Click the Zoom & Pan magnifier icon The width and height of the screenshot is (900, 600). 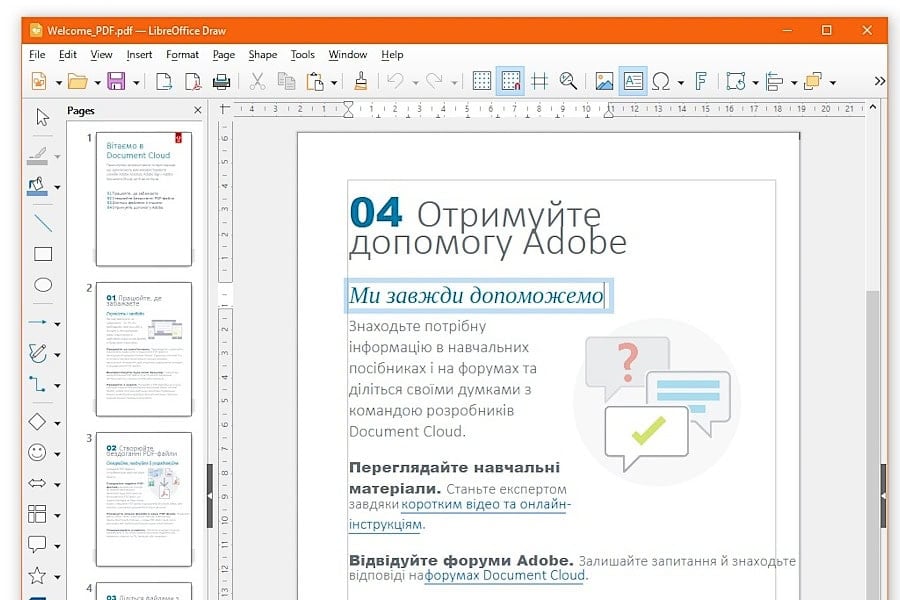click(568, 81)
